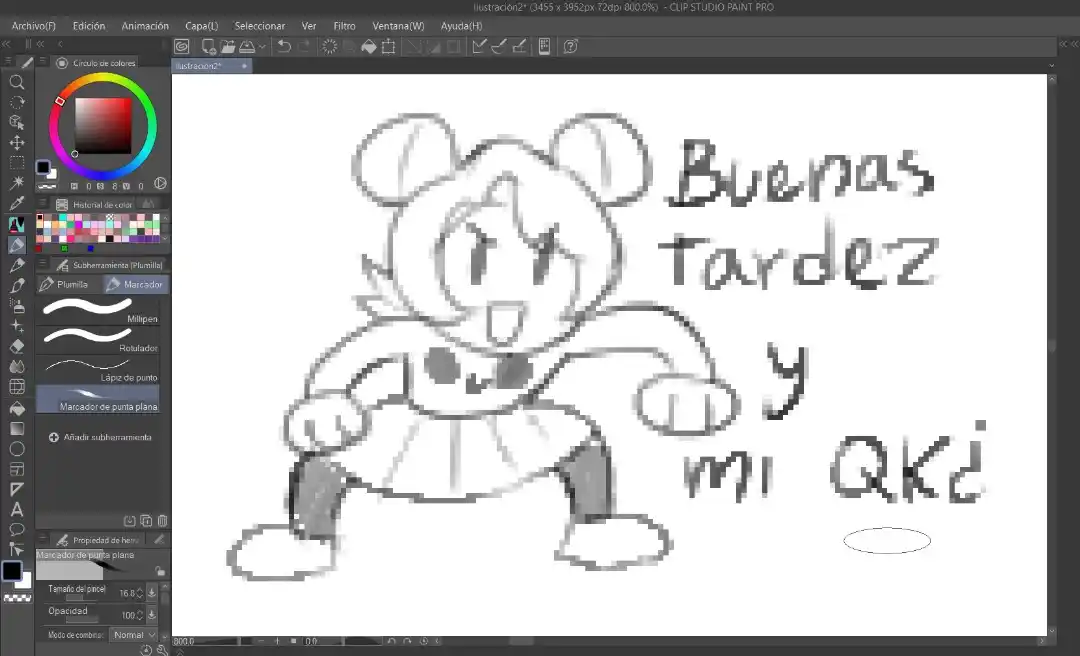Screen dimensions: 1080x656
Task: Select the Eraser tool
Action: pyautogui.click(x=17, y=346)
